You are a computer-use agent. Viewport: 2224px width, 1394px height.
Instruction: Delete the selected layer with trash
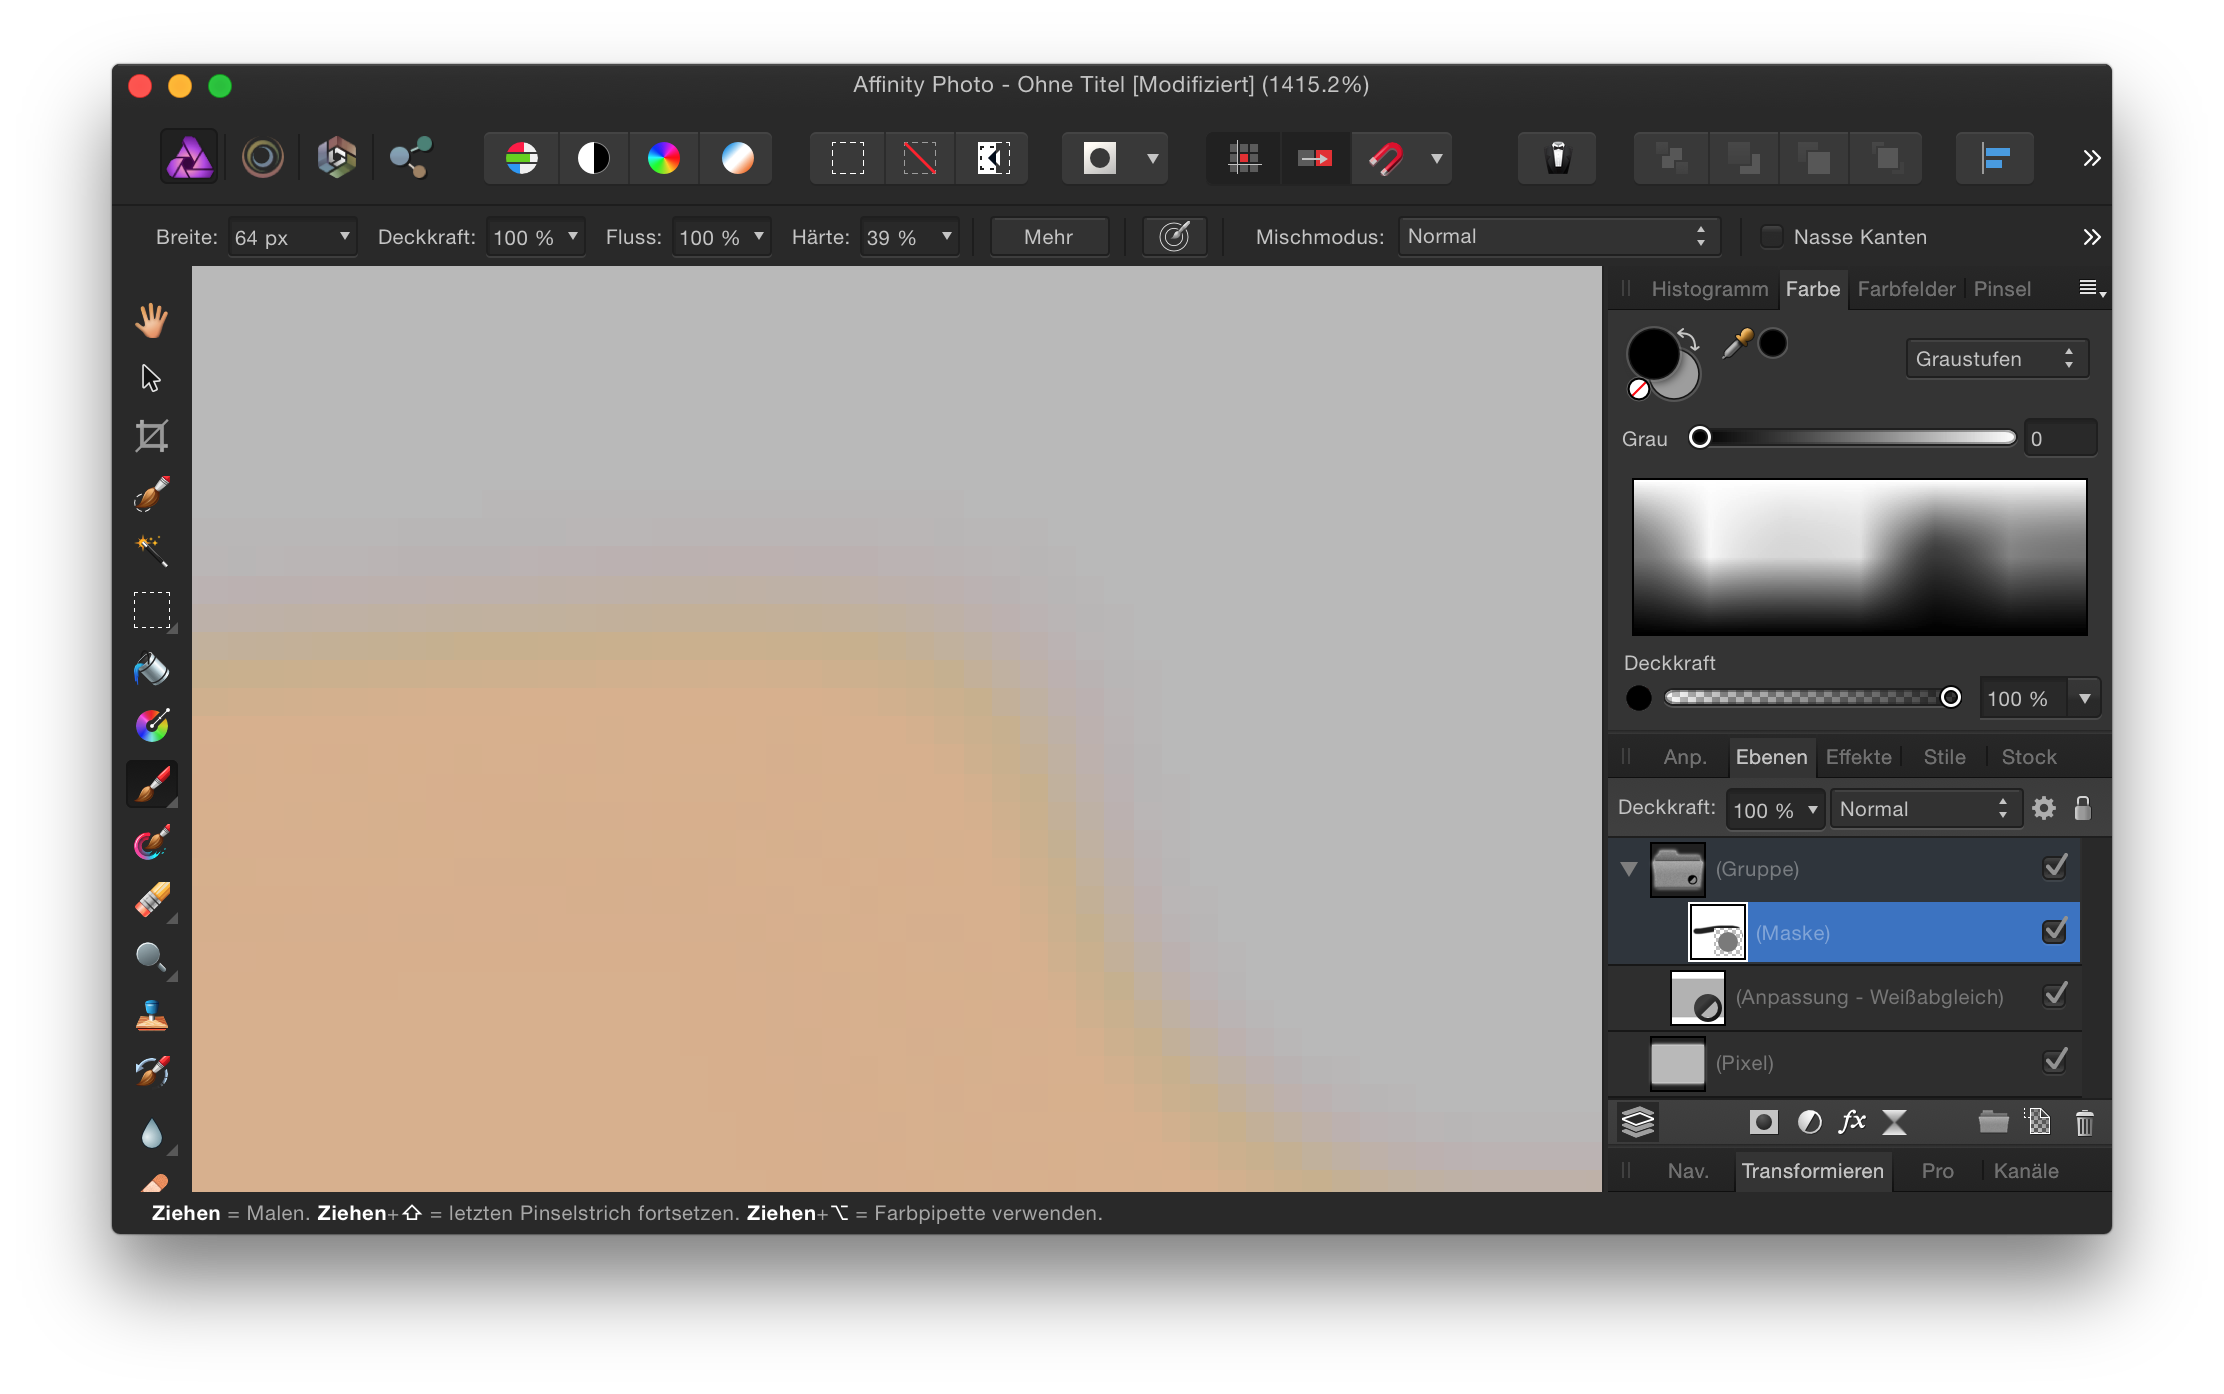[2084, 1123]
